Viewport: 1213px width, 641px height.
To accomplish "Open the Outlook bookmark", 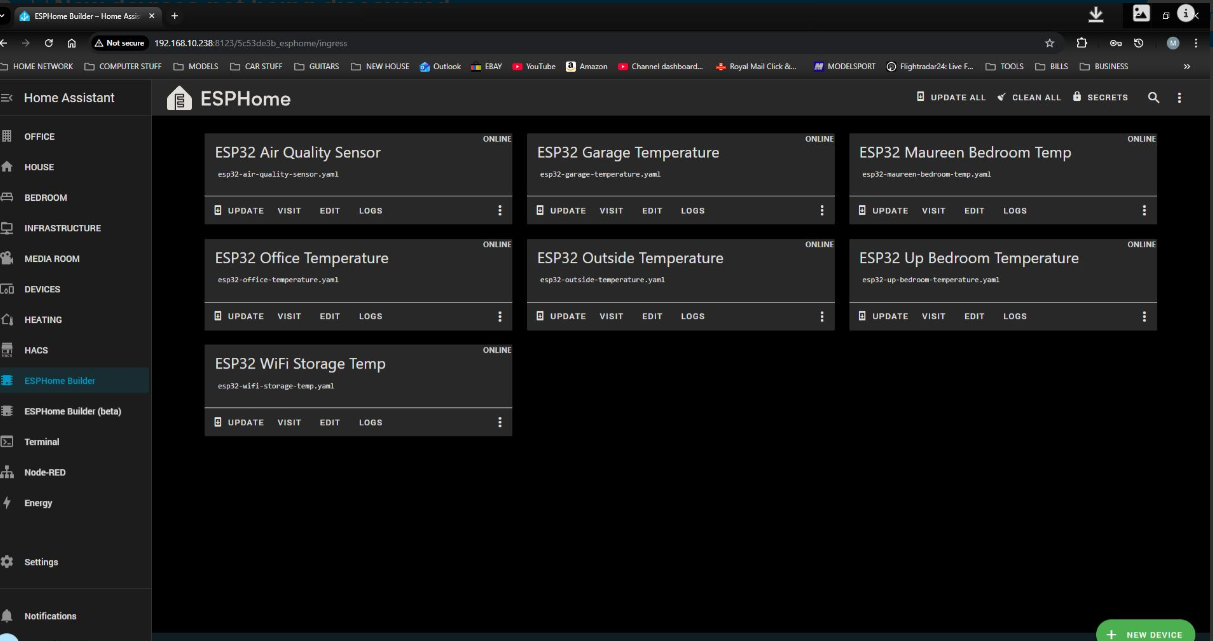I will (x=440, y=67).
